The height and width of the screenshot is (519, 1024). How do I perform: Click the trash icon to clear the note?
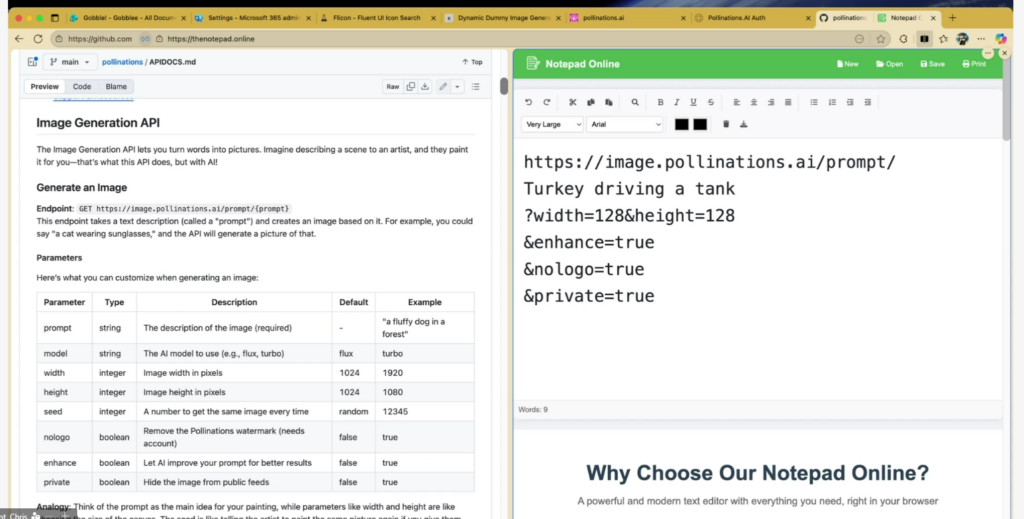[x=726, y=124]
